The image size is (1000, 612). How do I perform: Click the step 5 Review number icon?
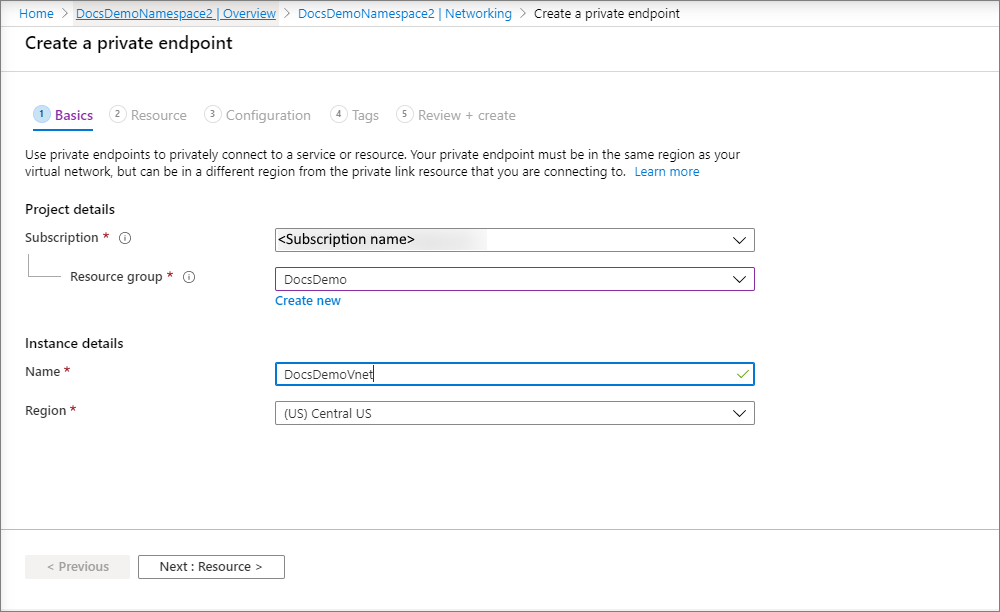(405, 115)
